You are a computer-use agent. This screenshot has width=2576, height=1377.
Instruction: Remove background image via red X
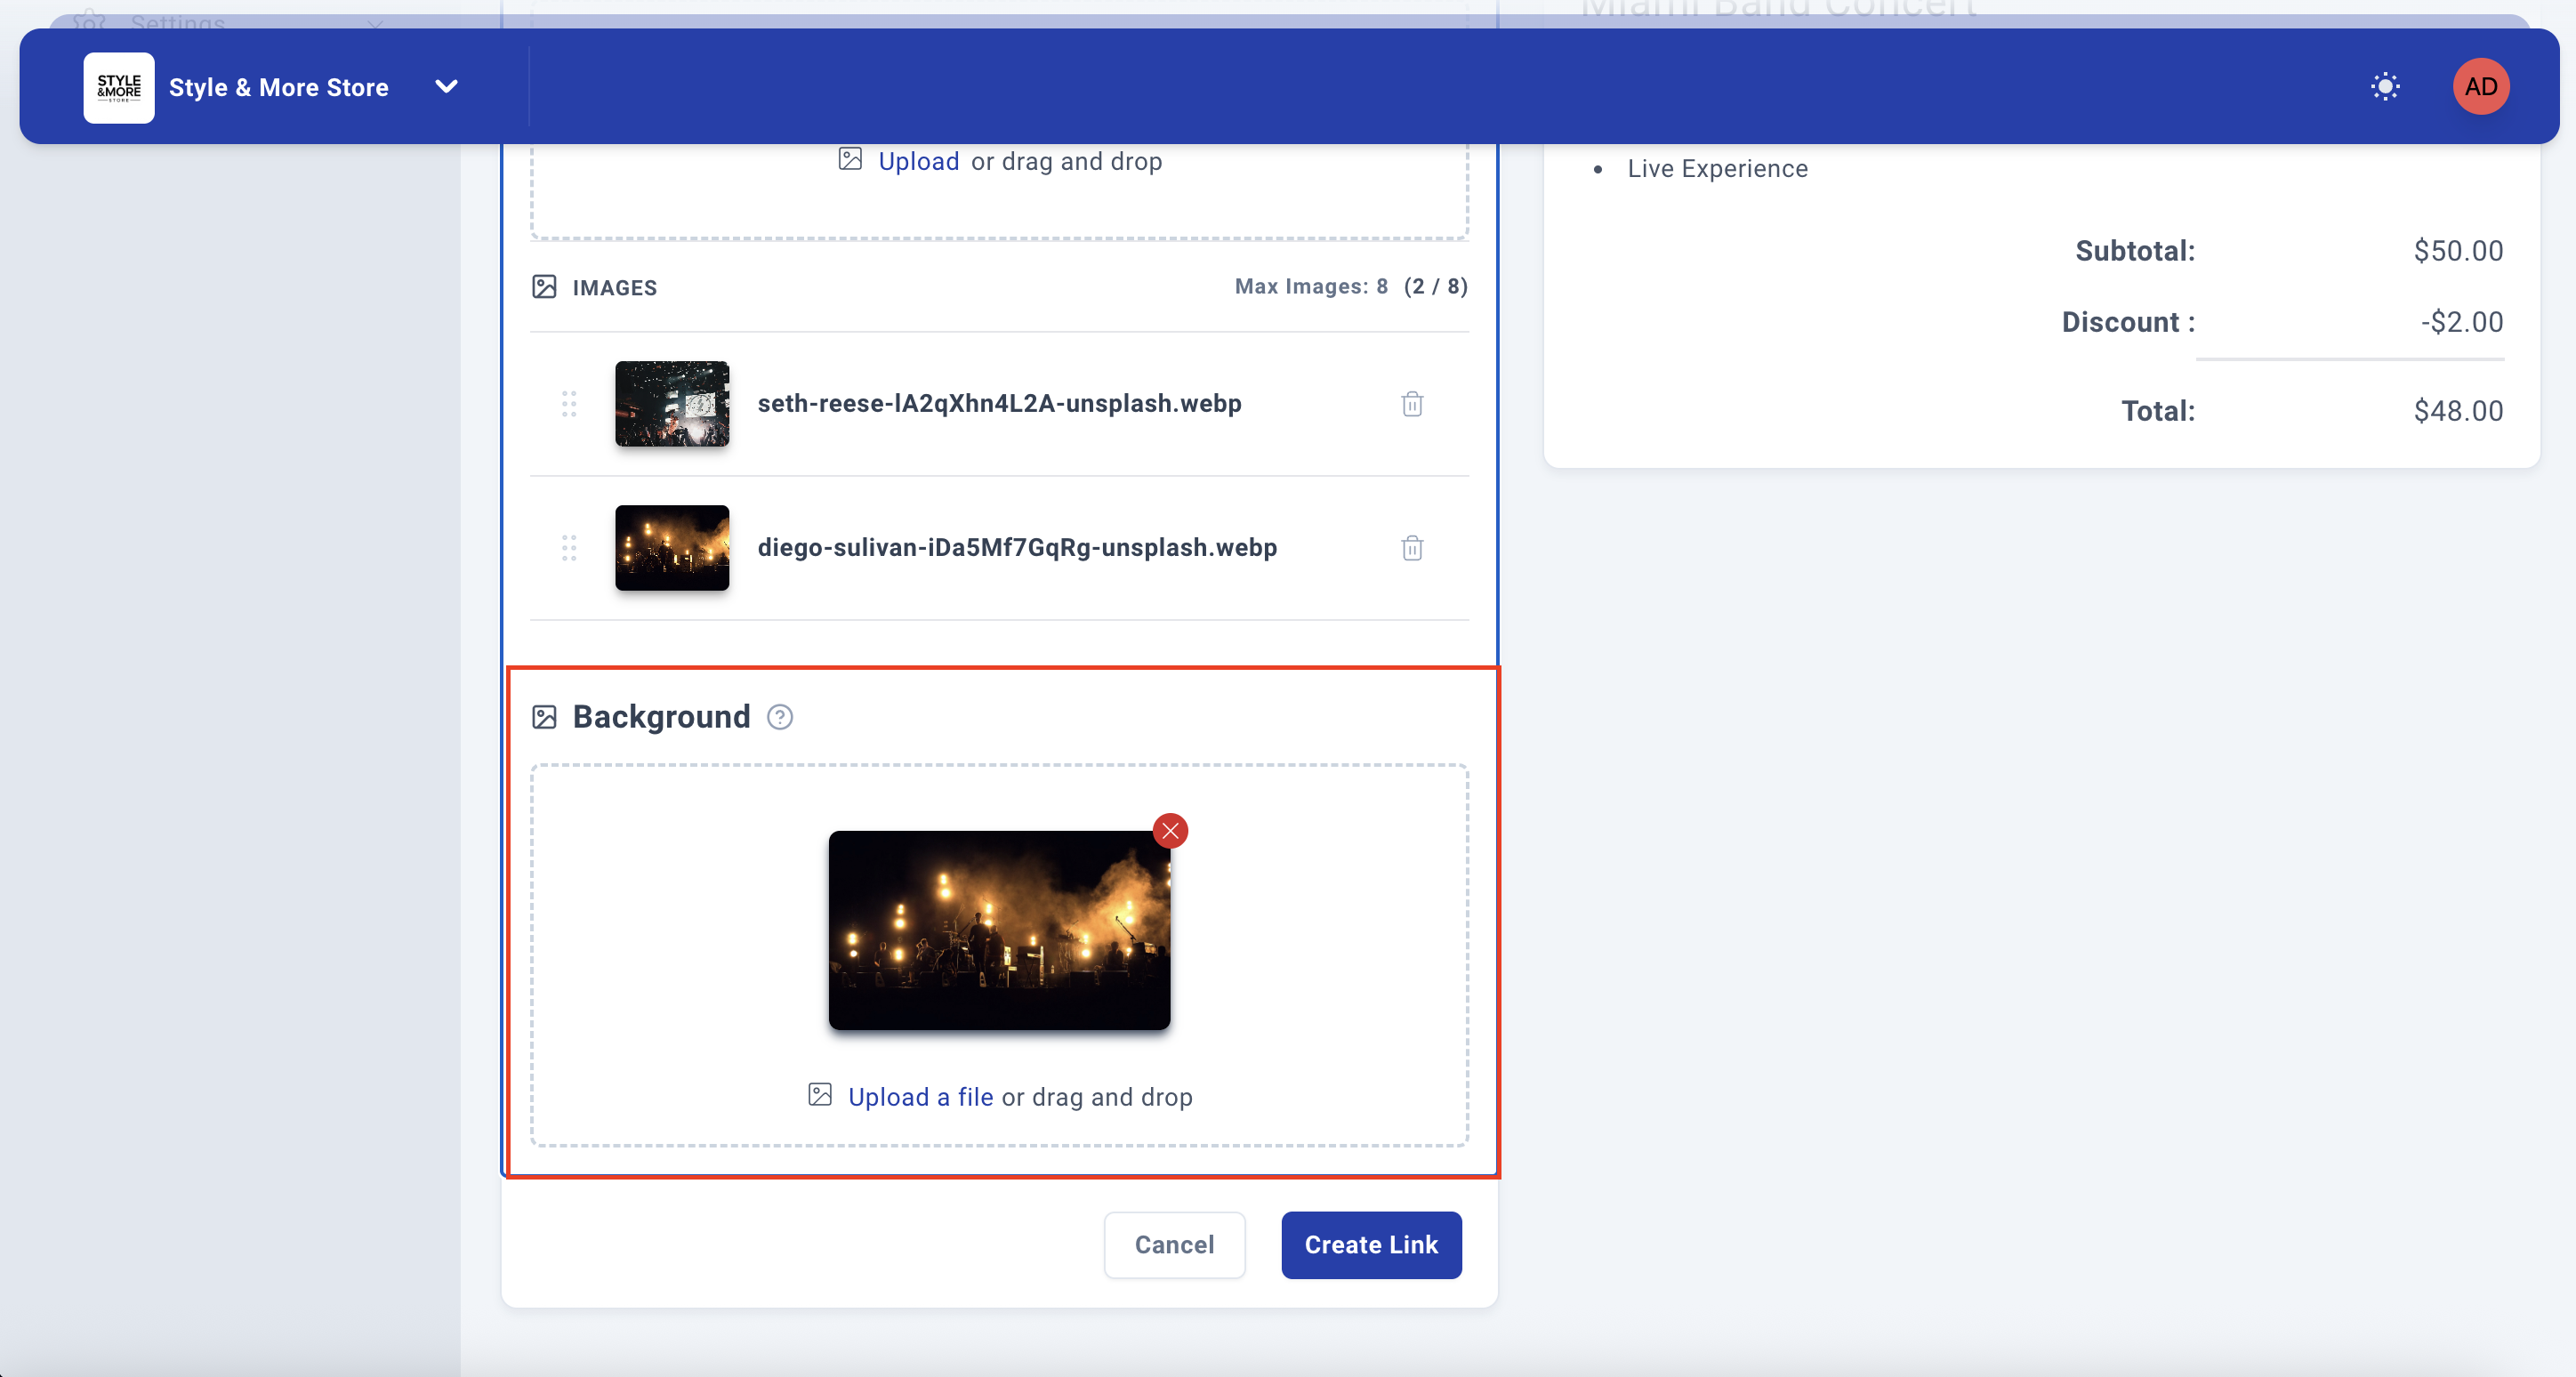(x=1169, y=830)
